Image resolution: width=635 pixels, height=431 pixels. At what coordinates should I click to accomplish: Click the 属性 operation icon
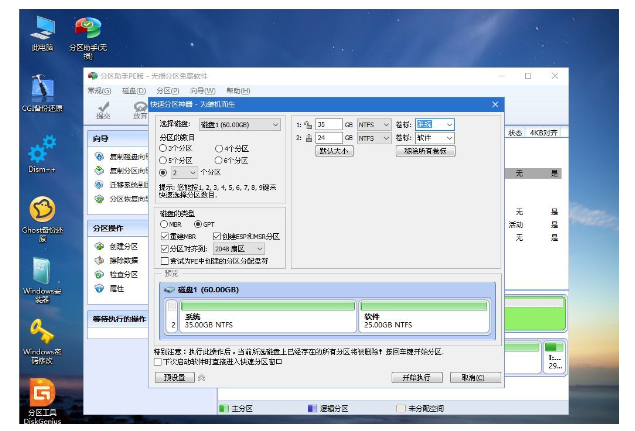coord(99,288)
